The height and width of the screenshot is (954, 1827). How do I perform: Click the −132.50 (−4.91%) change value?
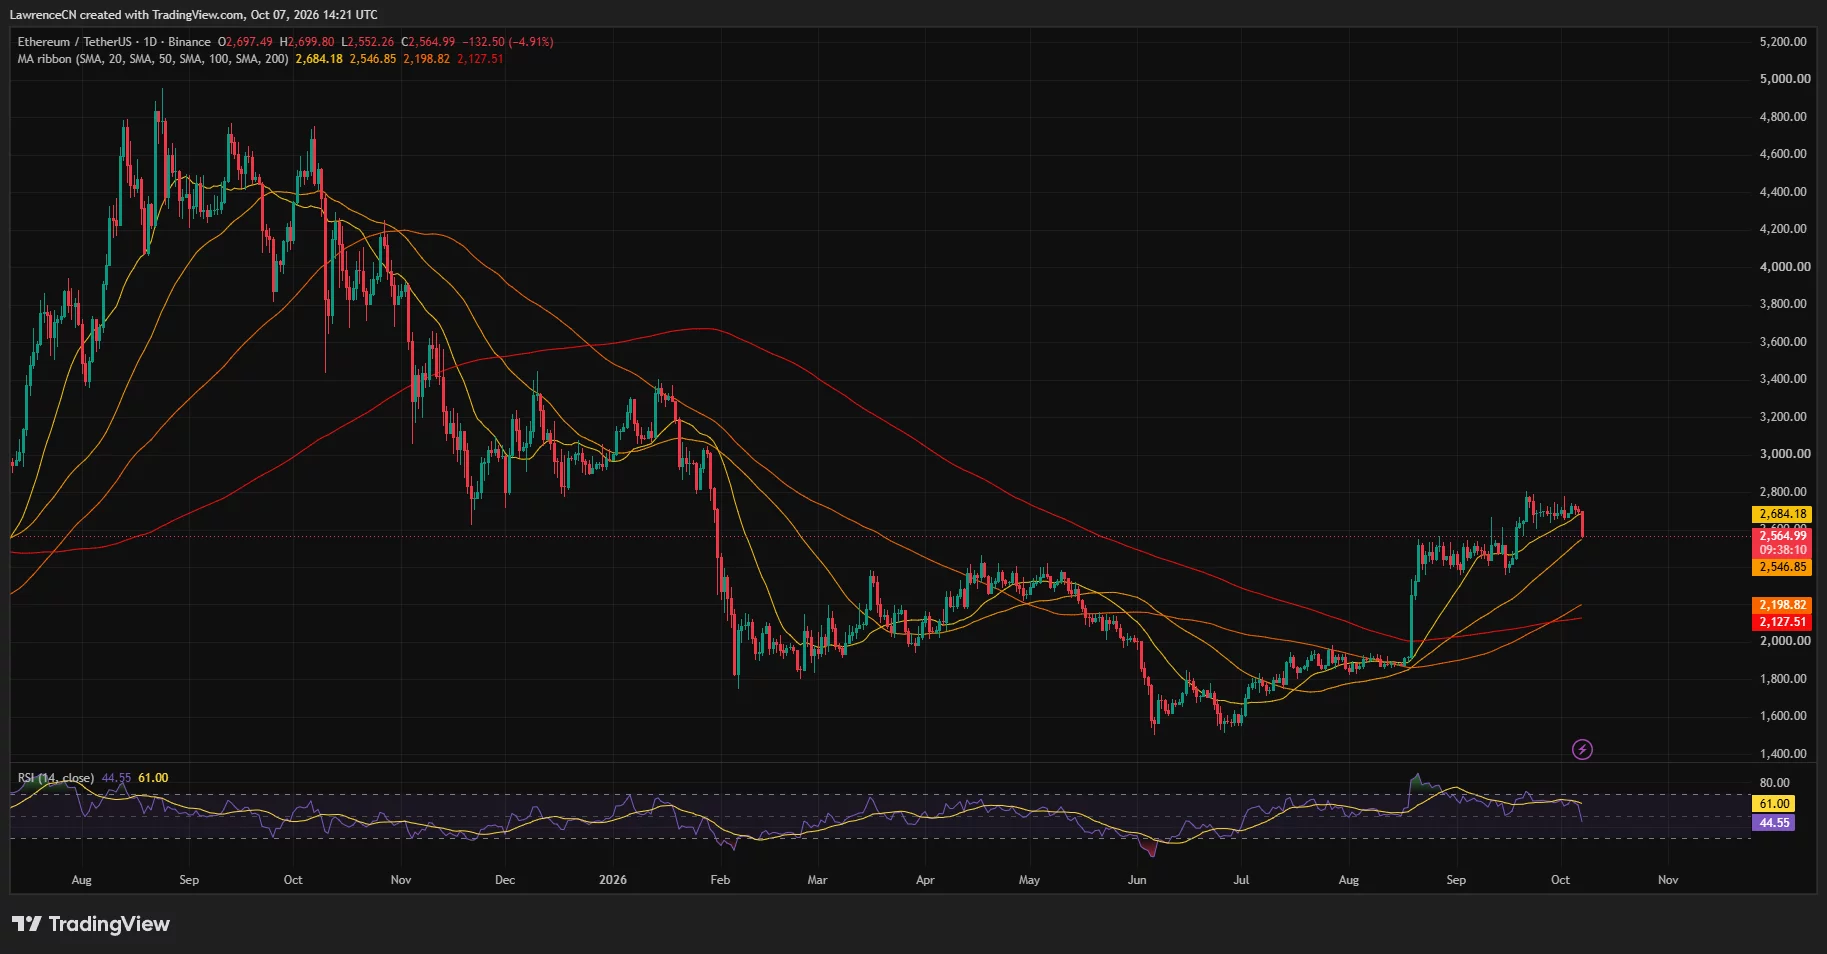tap(507, 42)
